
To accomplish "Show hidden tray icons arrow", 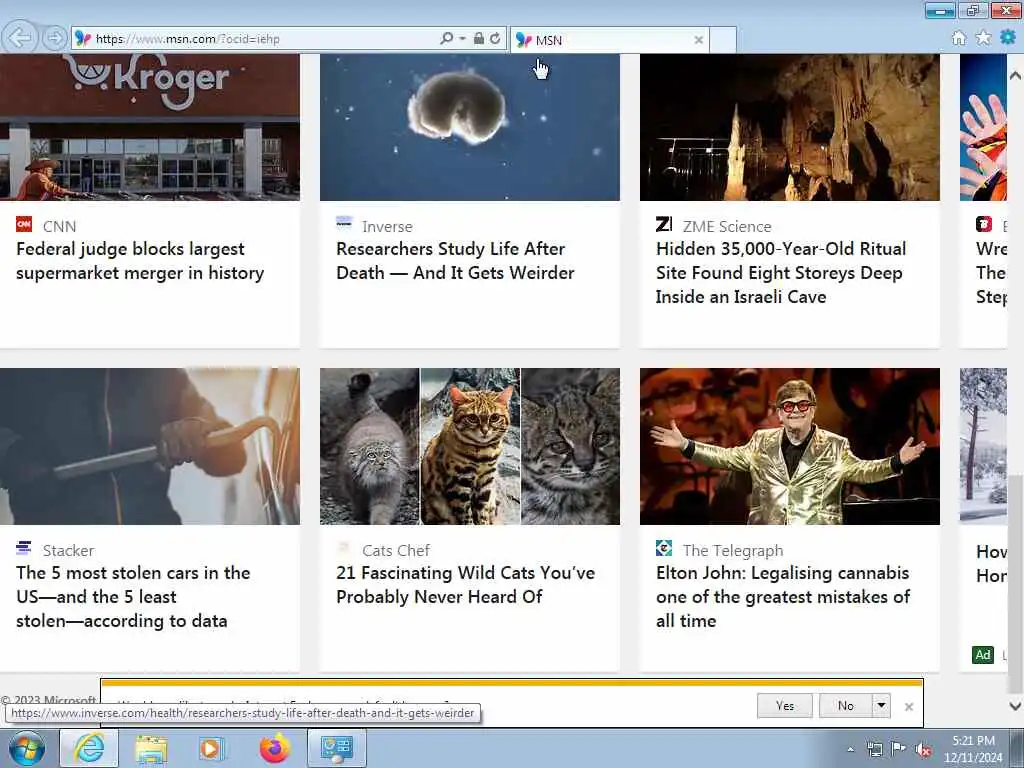I will tap(850, 749).
